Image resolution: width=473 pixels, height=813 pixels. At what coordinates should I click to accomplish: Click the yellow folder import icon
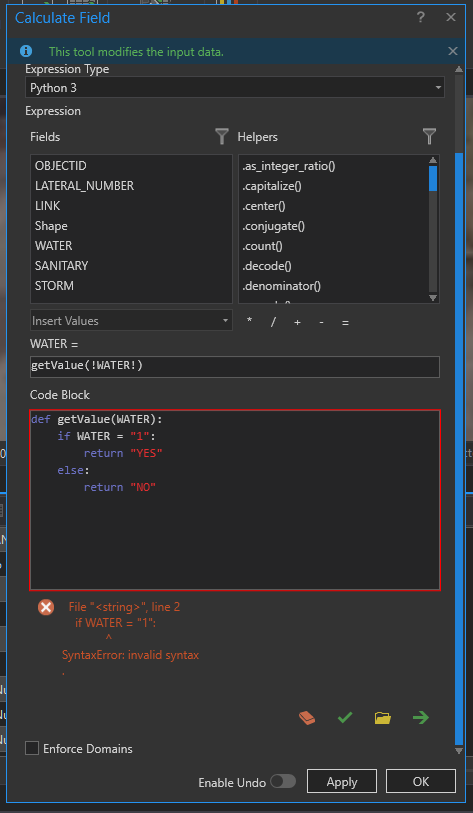click(383, 718)
